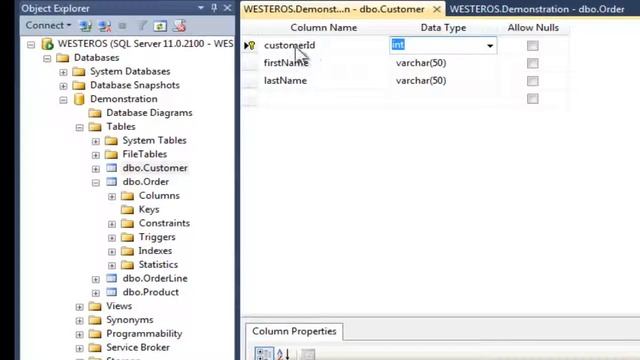Expand the Indexes folder node
The height and width of the screenshot is (360, 640).
(x=111, y=251)
